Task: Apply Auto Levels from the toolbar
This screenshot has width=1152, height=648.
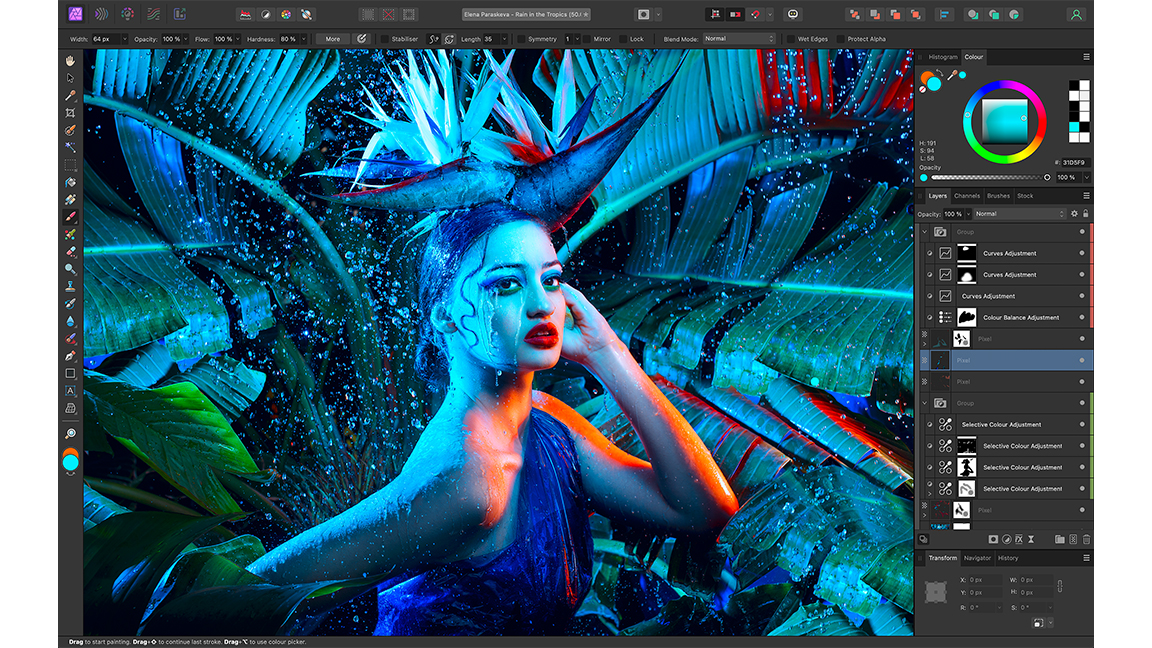Action: (x=245, y=15)
